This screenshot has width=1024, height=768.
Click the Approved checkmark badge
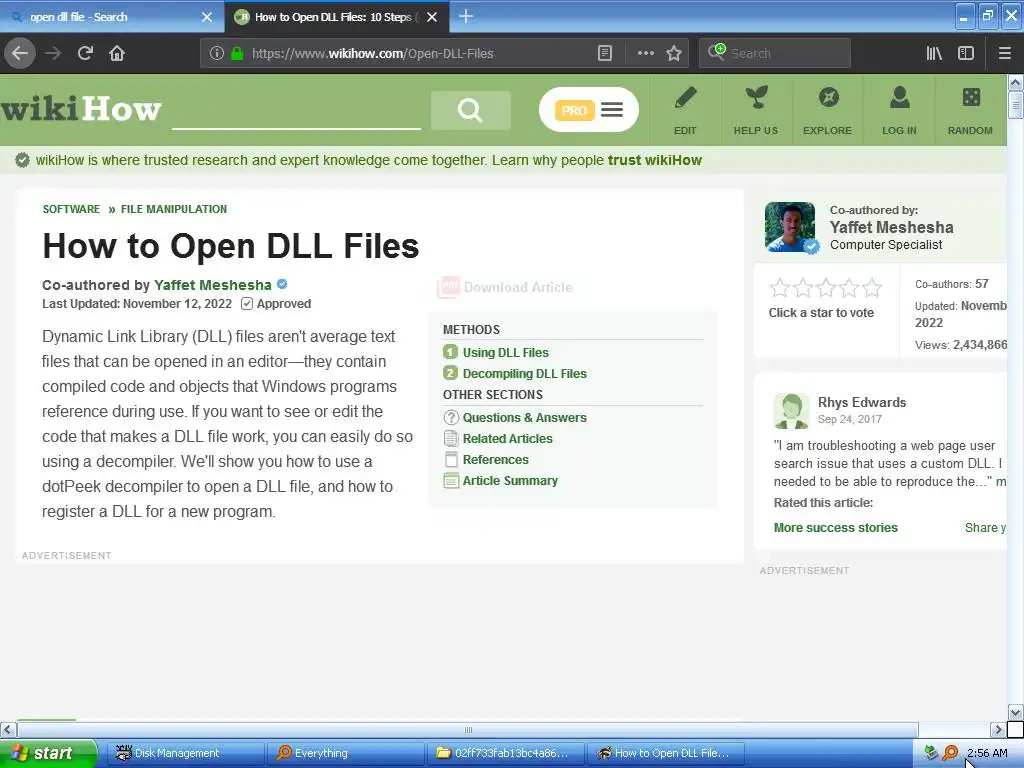(276, 304)
